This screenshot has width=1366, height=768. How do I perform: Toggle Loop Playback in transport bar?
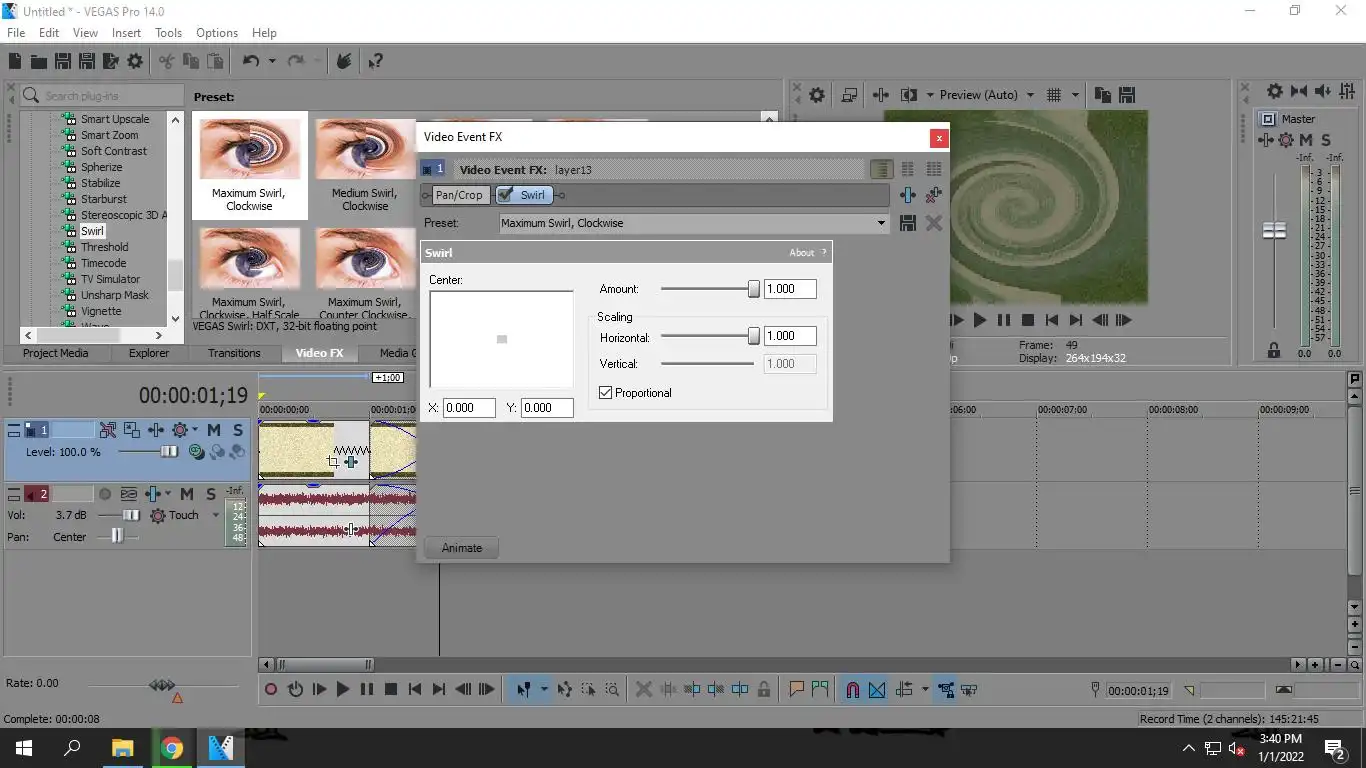coord(295,689)
